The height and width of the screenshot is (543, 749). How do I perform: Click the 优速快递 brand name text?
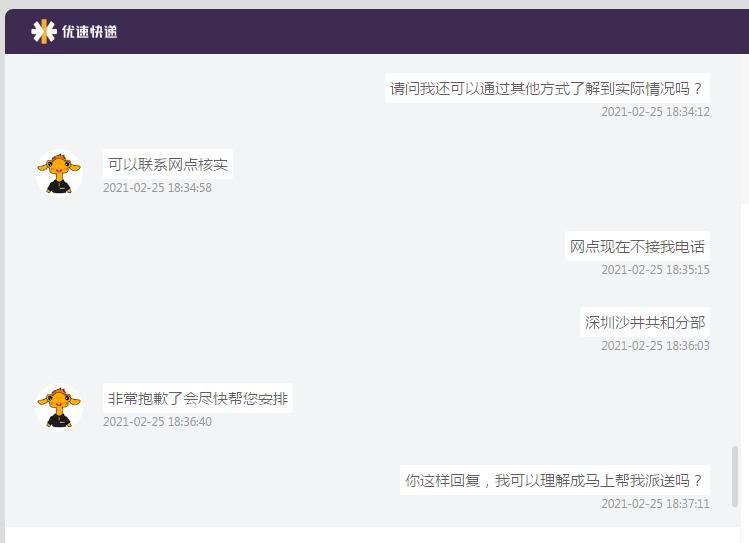[89, 32]
